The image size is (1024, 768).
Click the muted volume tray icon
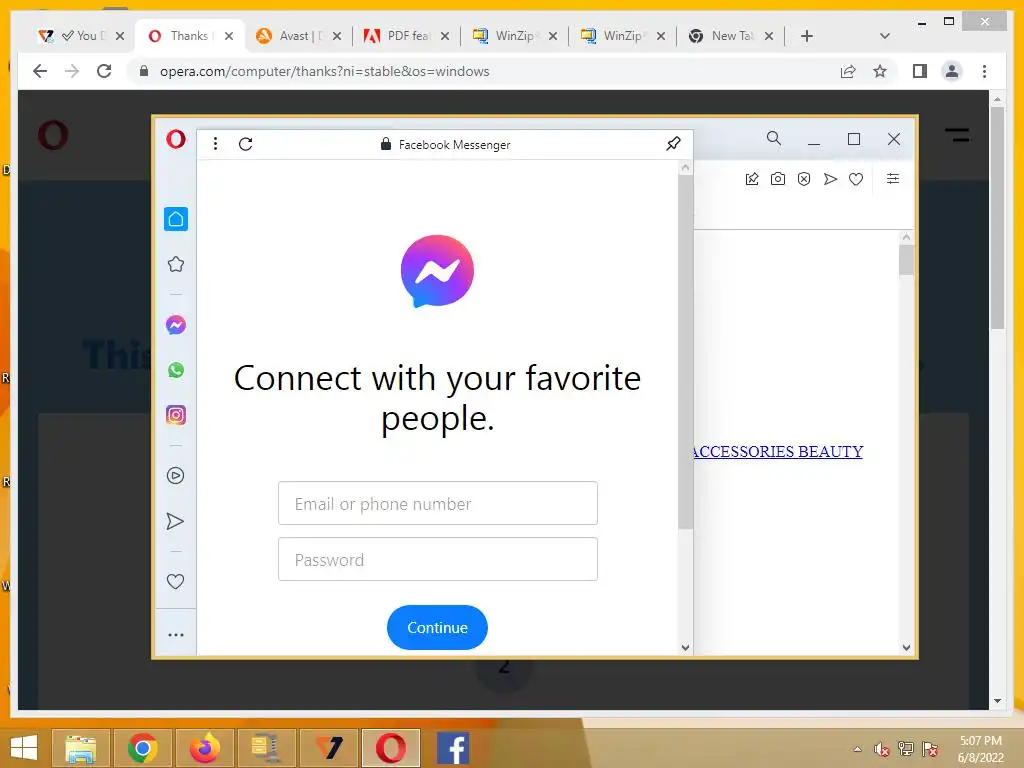882,749
